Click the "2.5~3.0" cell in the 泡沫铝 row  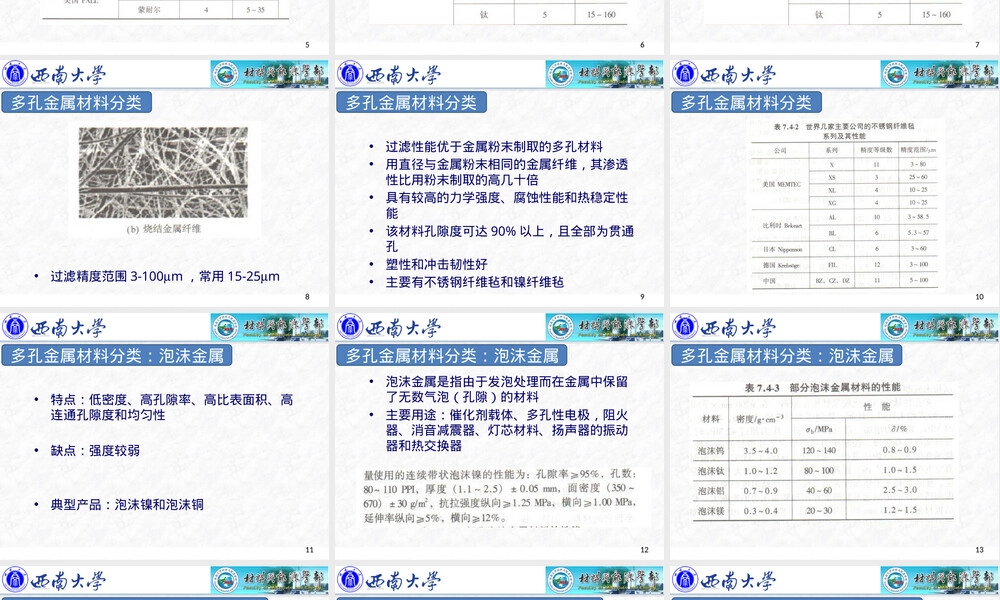[x=900, y=490]
